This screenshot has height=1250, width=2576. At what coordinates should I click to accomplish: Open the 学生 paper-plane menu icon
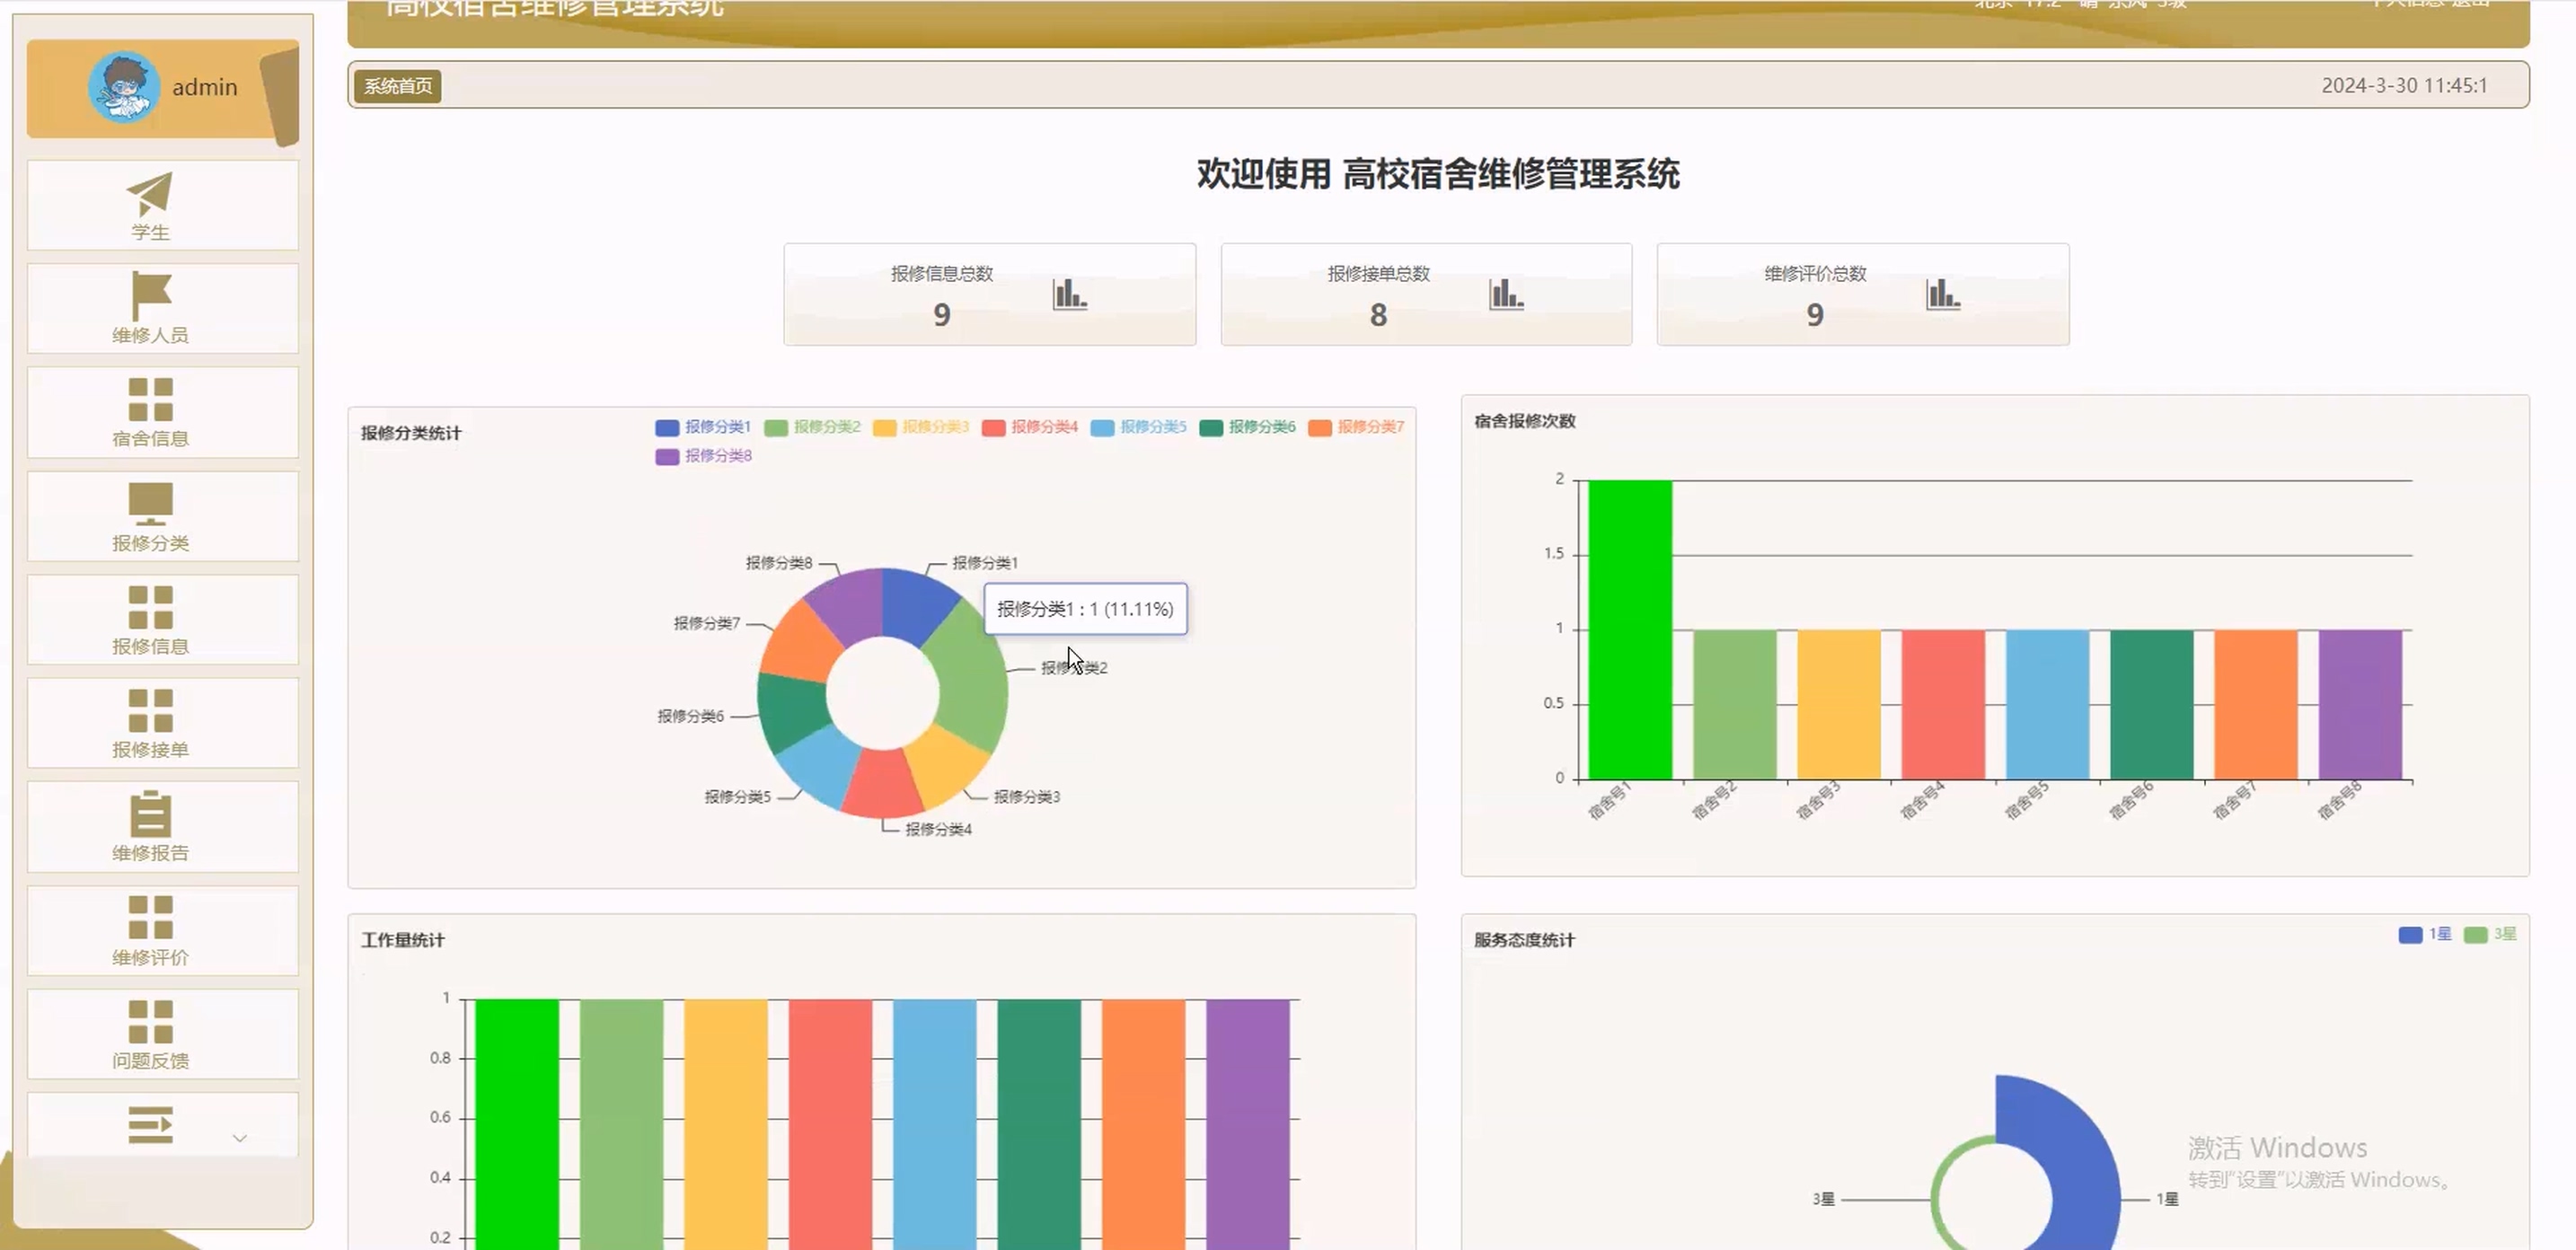[149, 194]
